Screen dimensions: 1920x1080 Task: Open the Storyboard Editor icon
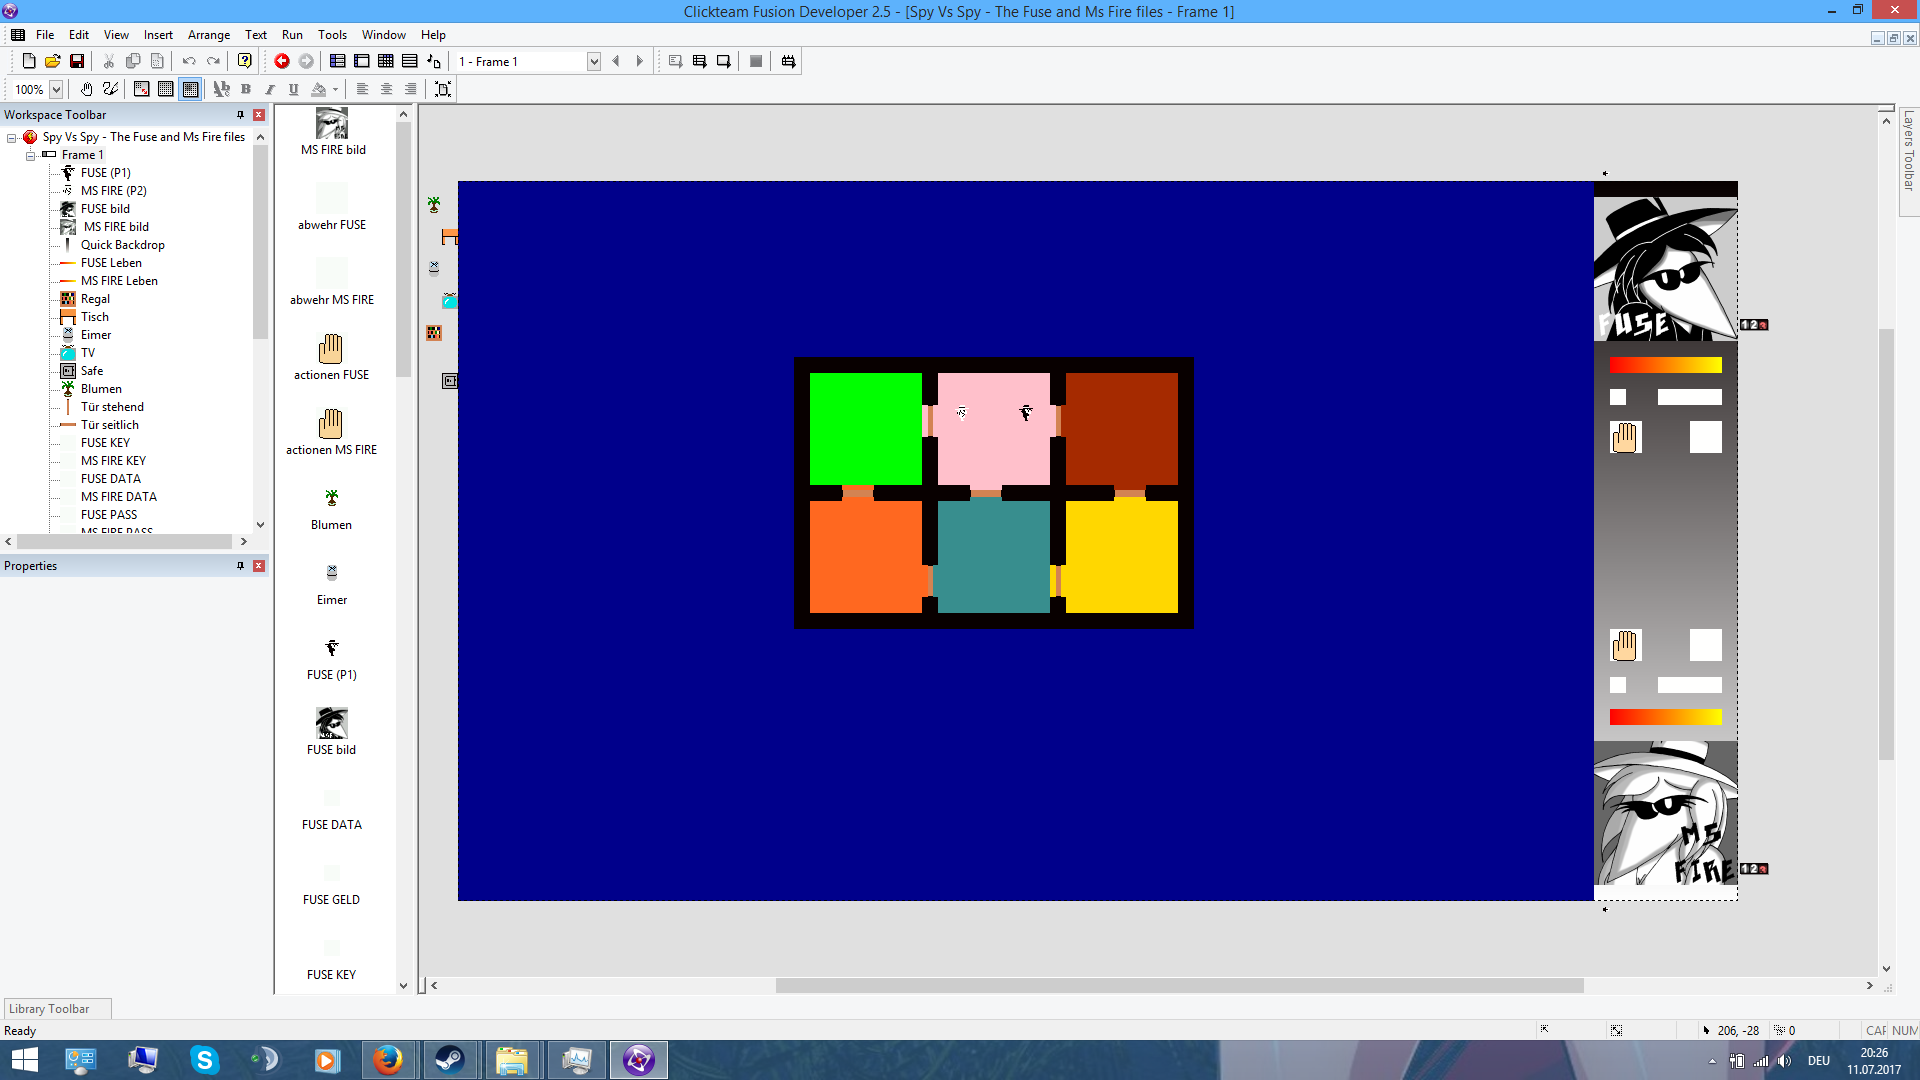[x=338, y=61]
